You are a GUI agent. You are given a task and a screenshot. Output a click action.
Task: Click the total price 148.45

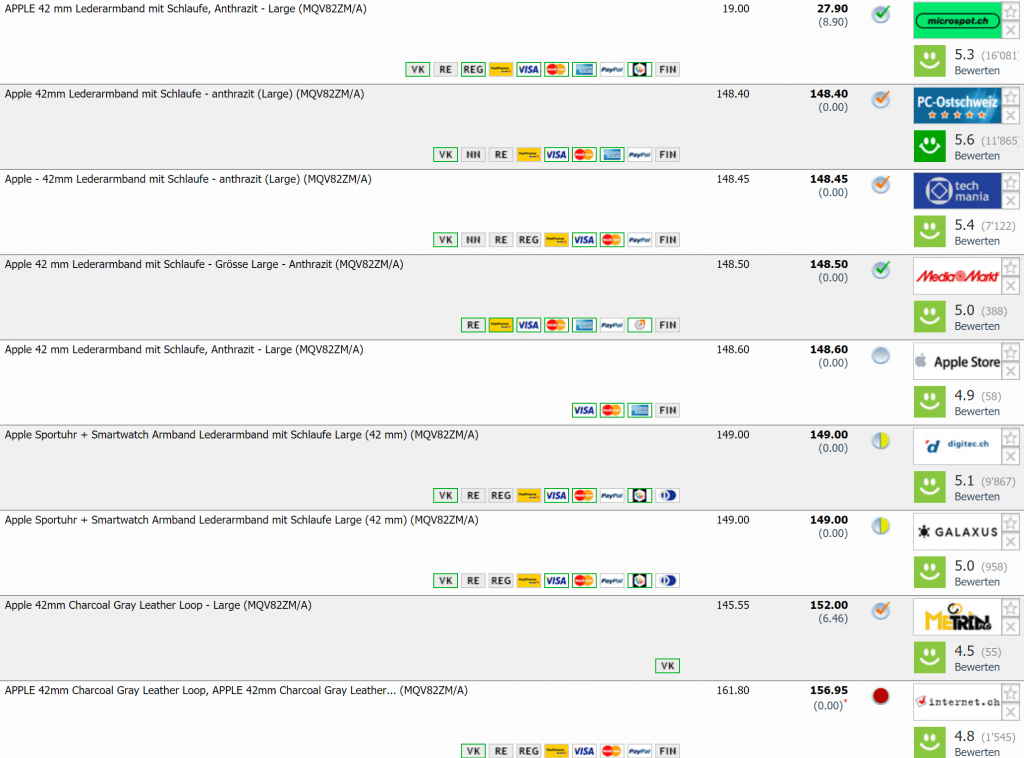point(829,179)
